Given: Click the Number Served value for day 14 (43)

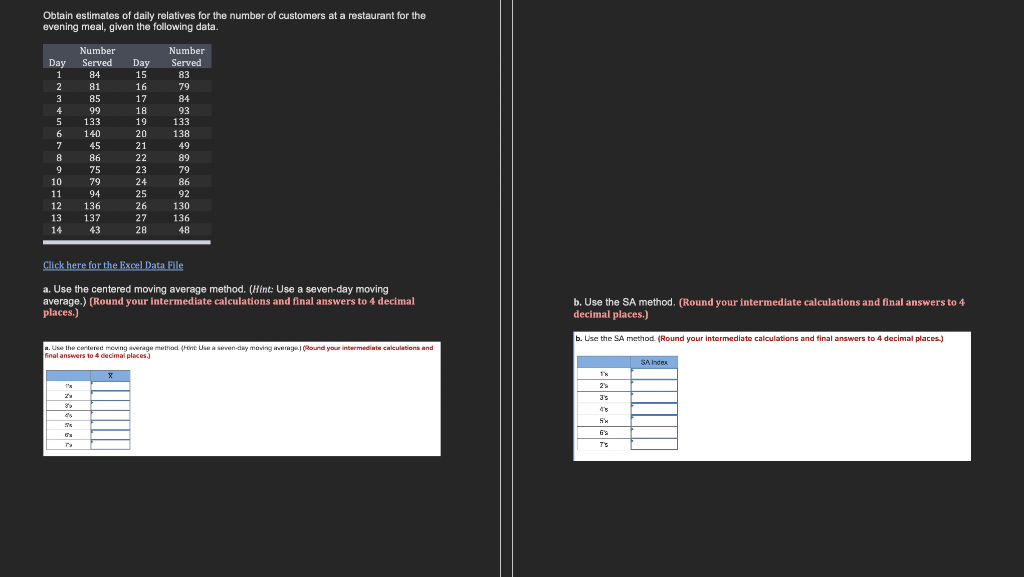Looking at the screenshot, I should (x=95, y=230).
